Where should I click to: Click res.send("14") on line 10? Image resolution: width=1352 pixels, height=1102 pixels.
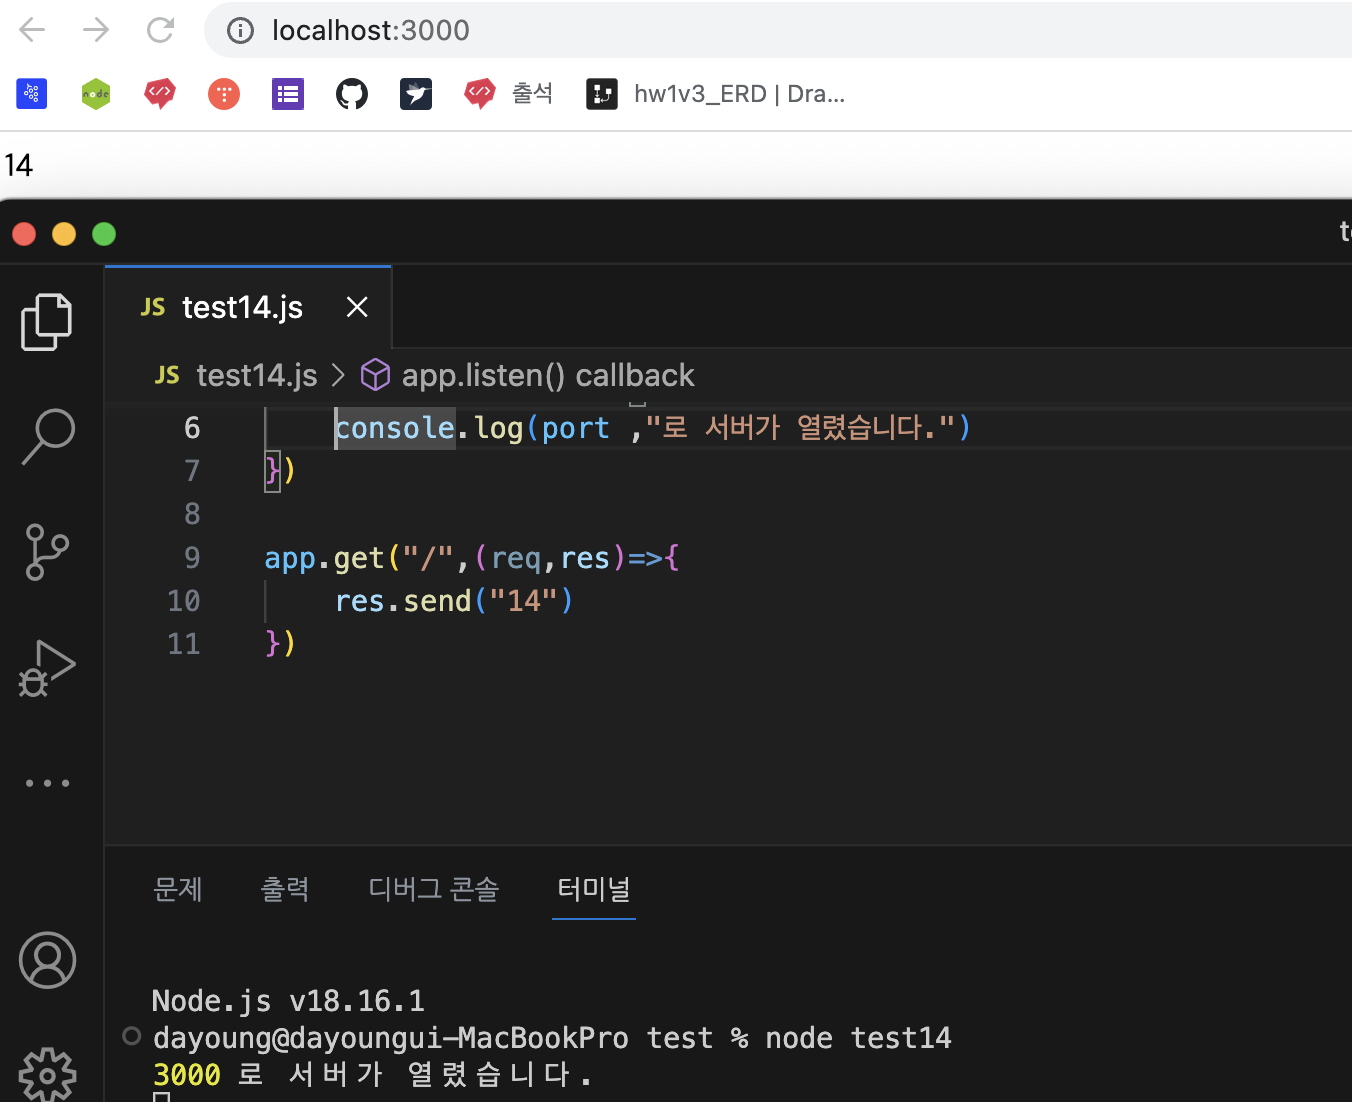pos(454,601)
